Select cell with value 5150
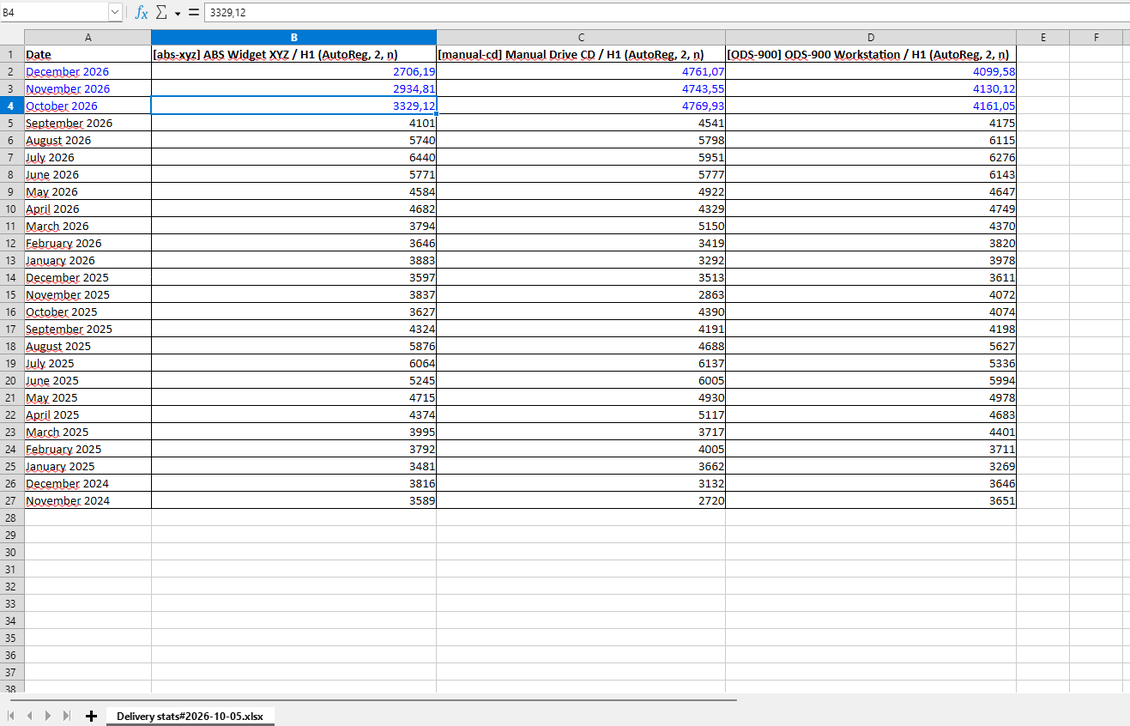This screenshot has height=726, width=1130. pos(581,226)
